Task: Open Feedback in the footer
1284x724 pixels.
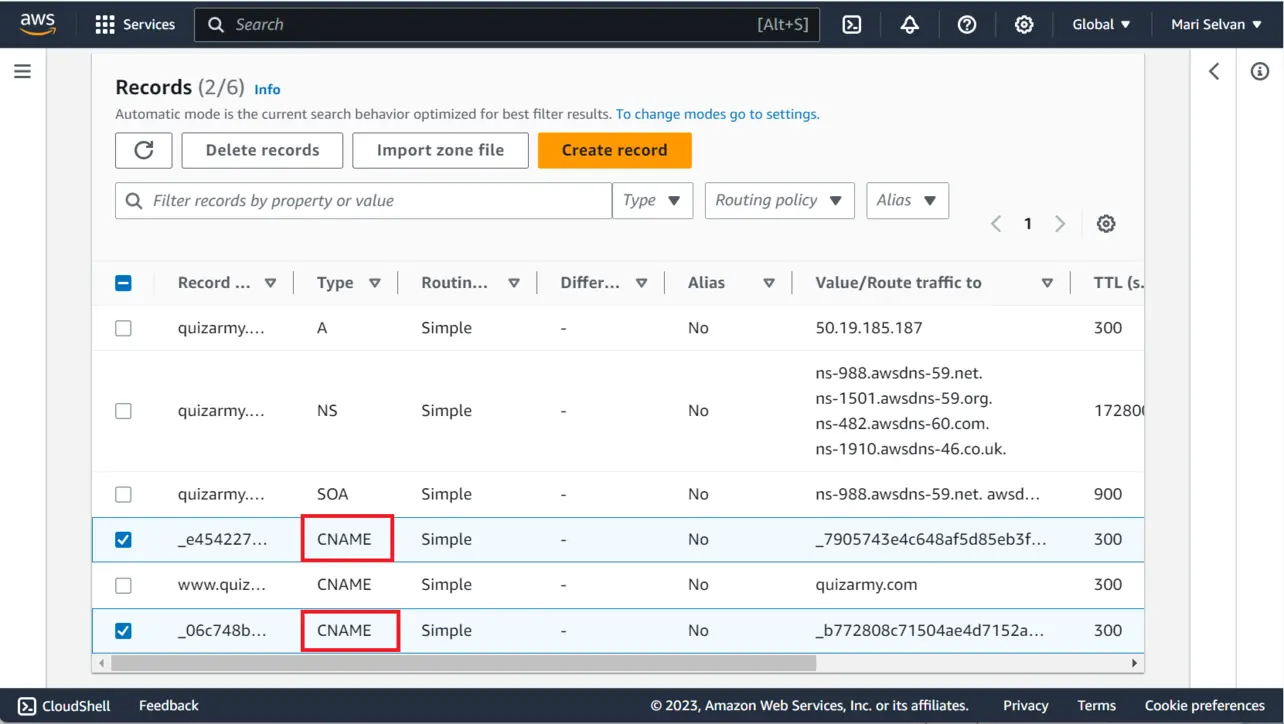Action: pos(168,705)
